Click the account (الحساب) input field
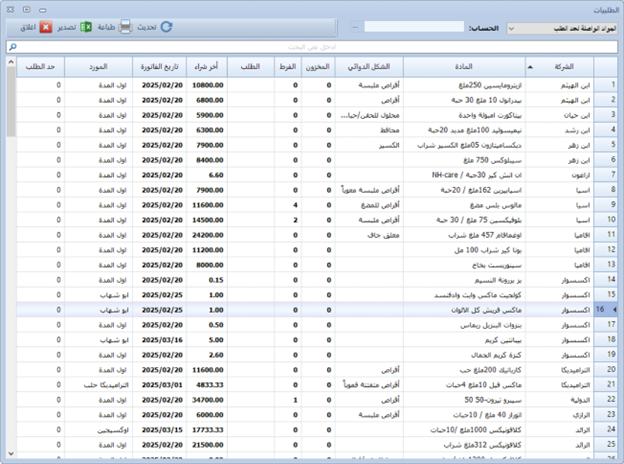The width and height of the screenshot is (624, 464). pyautogui.click(x=414, y=27)
